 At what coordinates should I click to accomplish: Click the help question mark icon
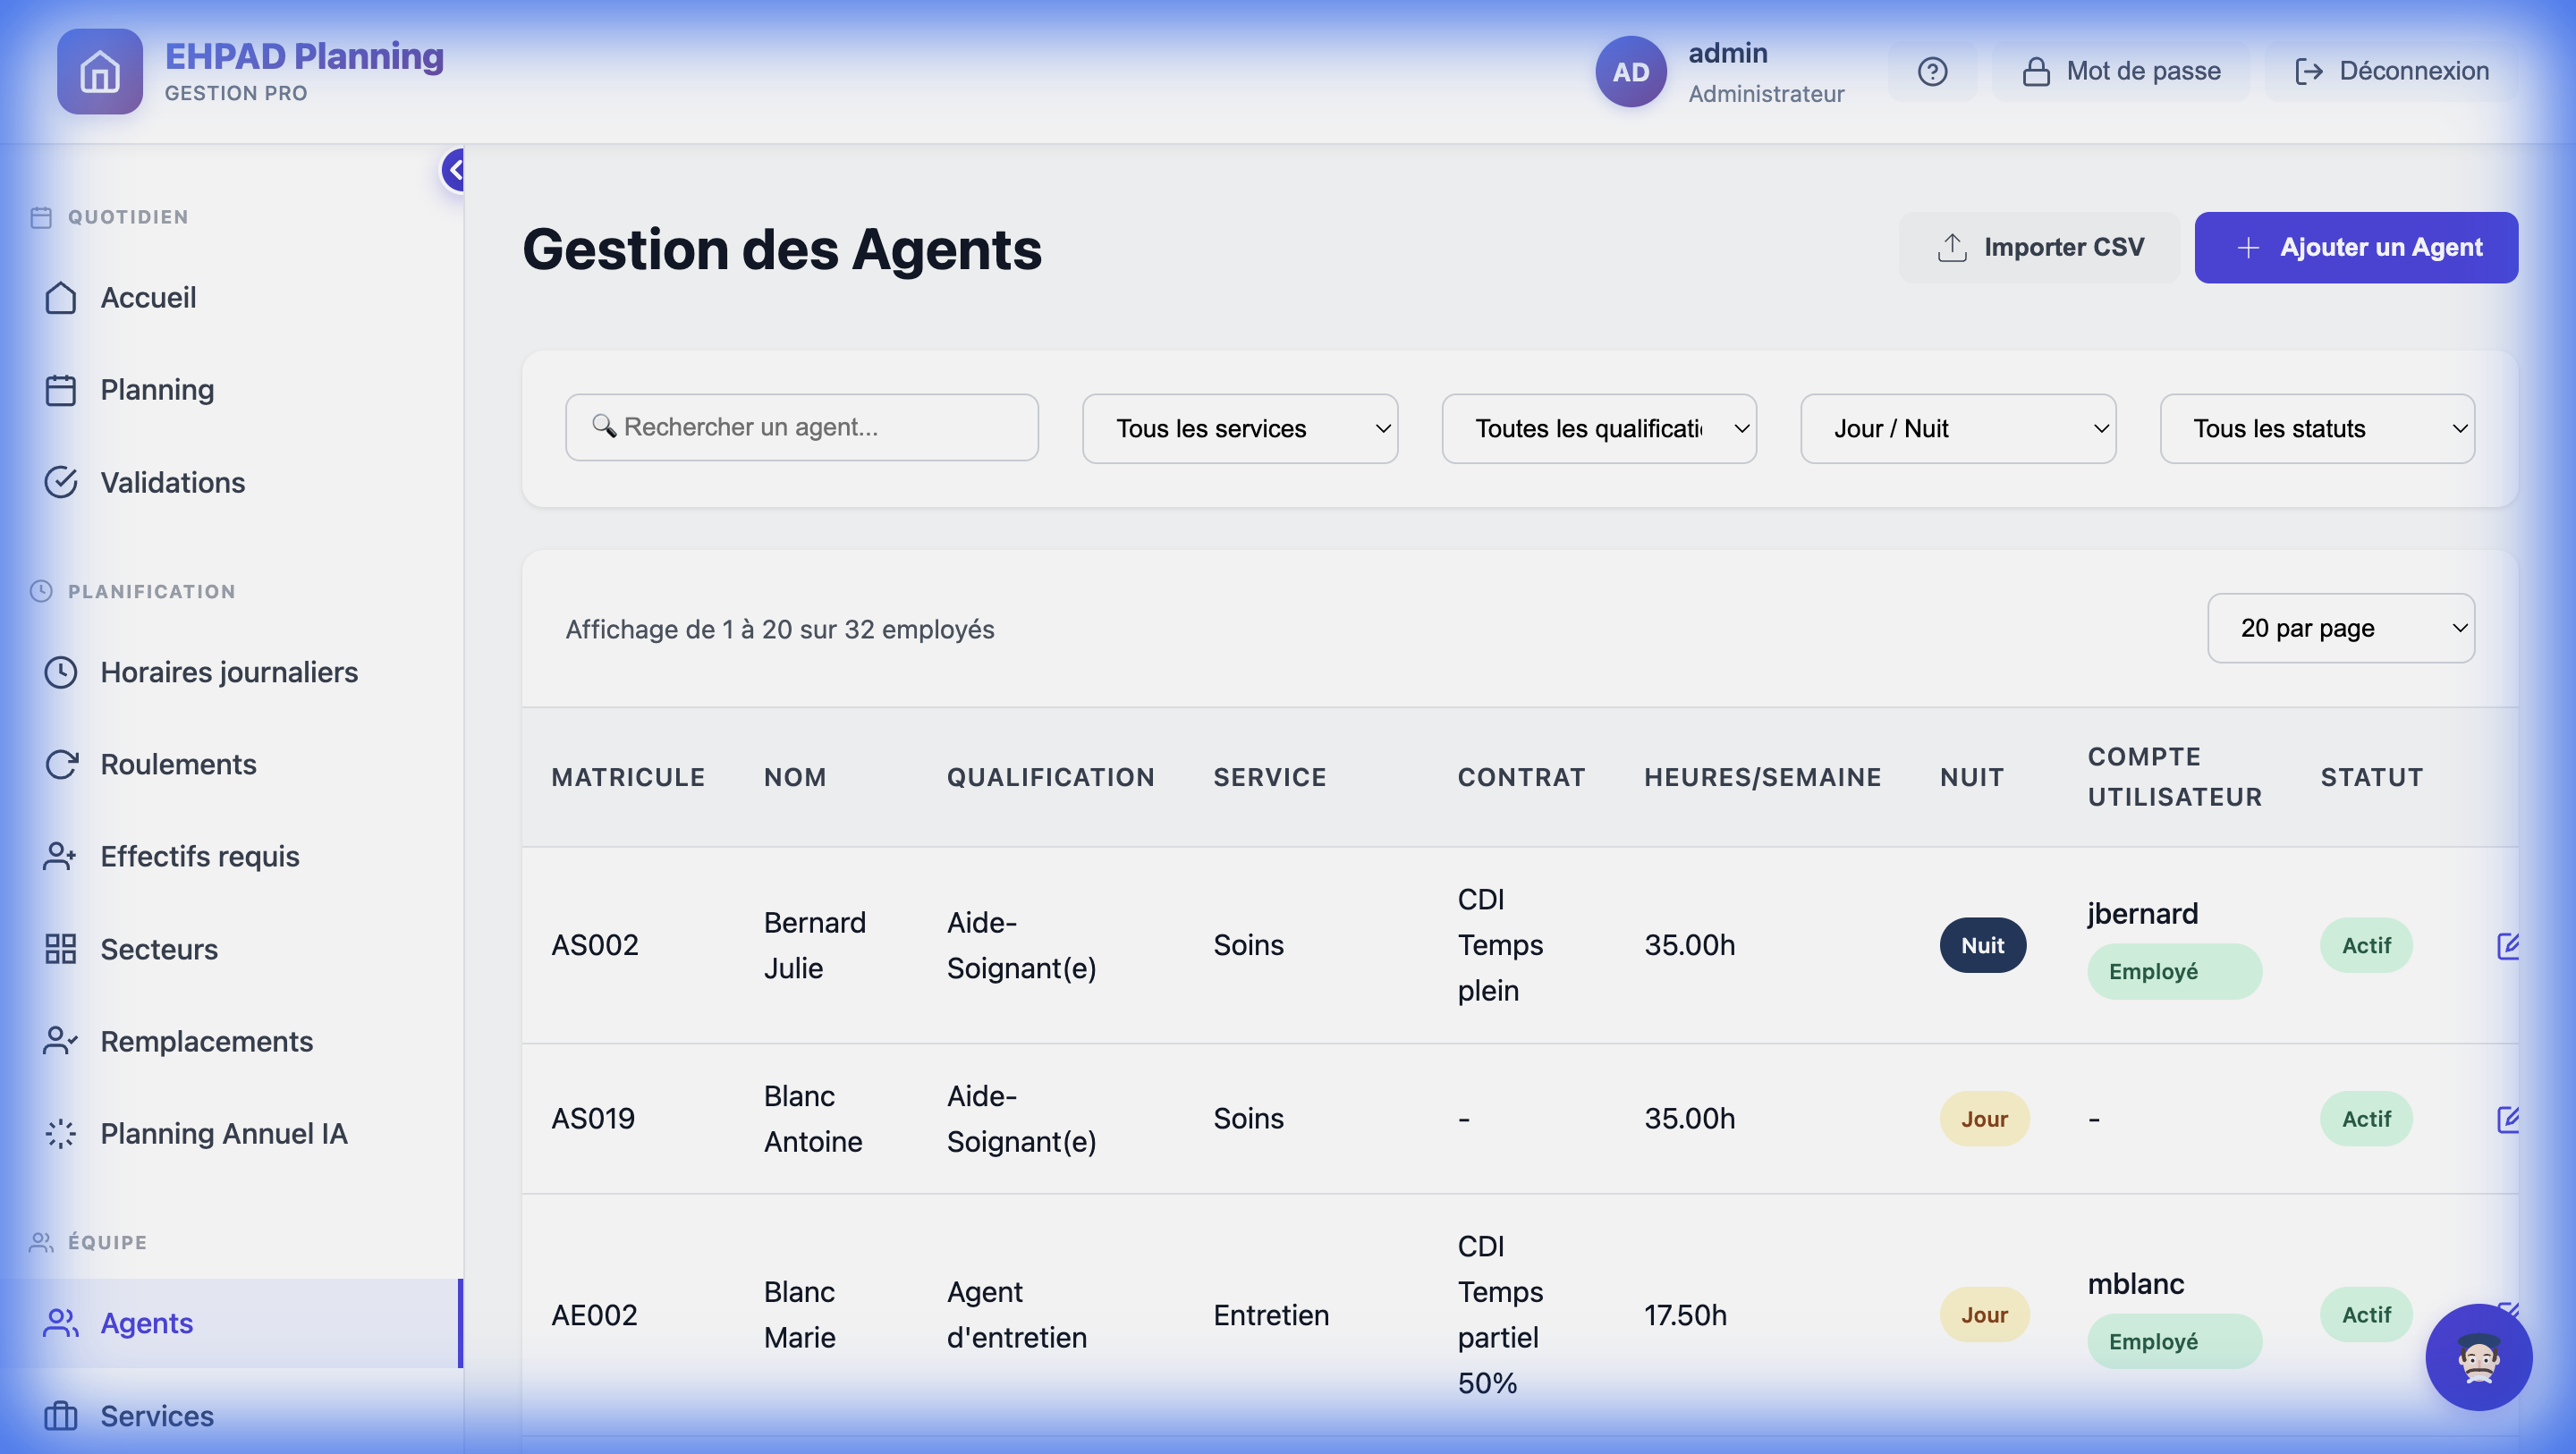tap(1933, 70)
